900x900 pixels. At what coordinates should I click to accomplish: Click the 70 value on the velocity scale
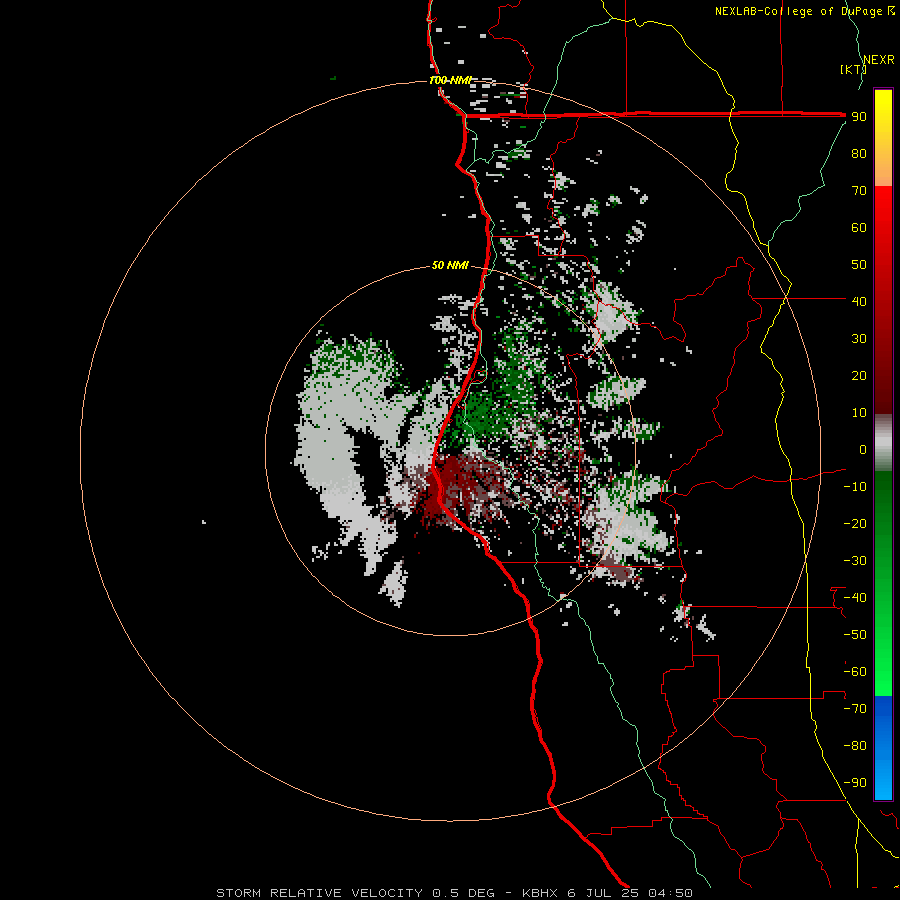[859, 191]
